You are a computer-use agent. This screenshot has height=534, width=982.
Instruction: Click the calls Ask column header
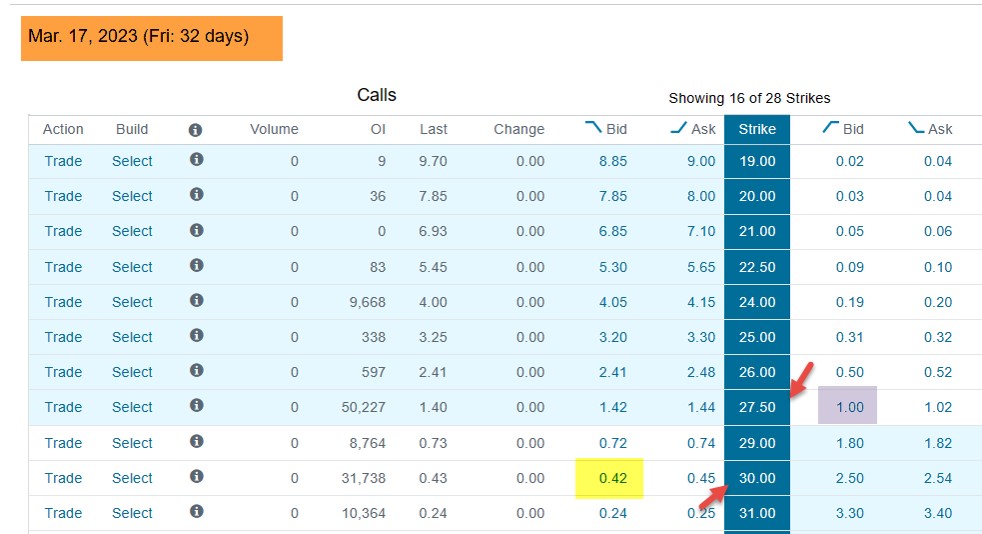(693, 128)
